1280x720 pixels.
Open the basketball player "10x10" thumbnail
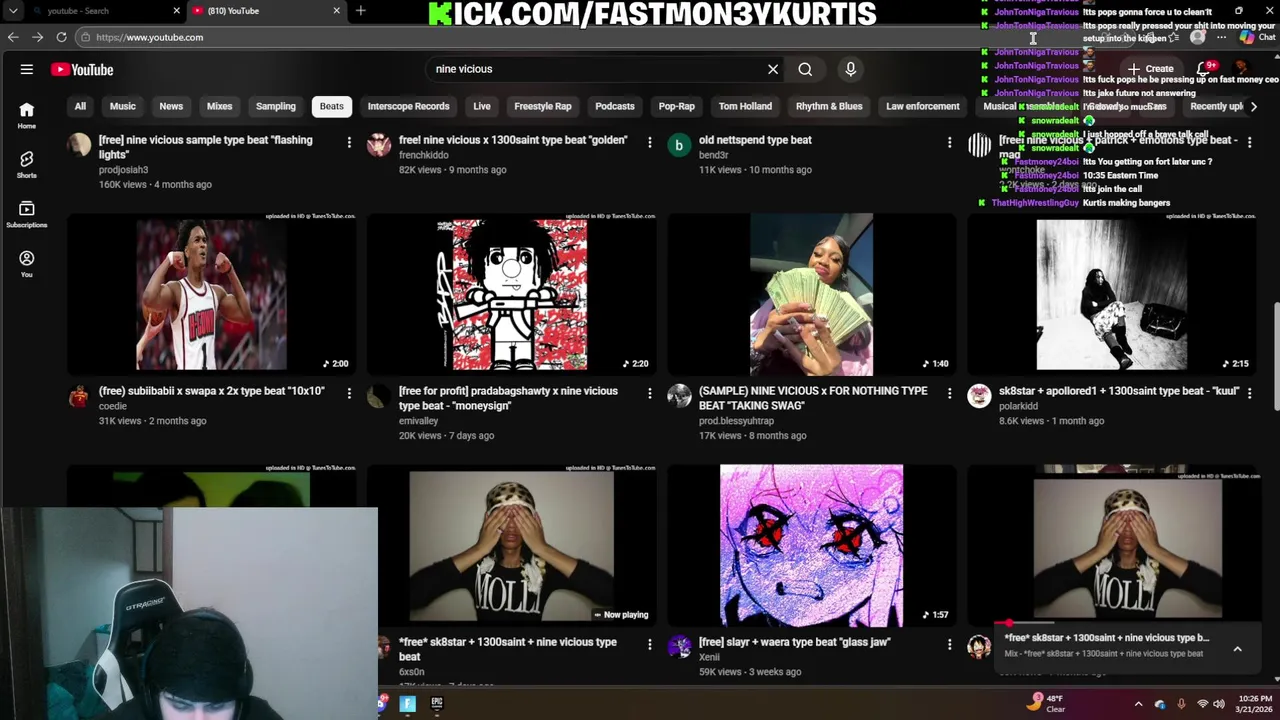coord(211,293)
